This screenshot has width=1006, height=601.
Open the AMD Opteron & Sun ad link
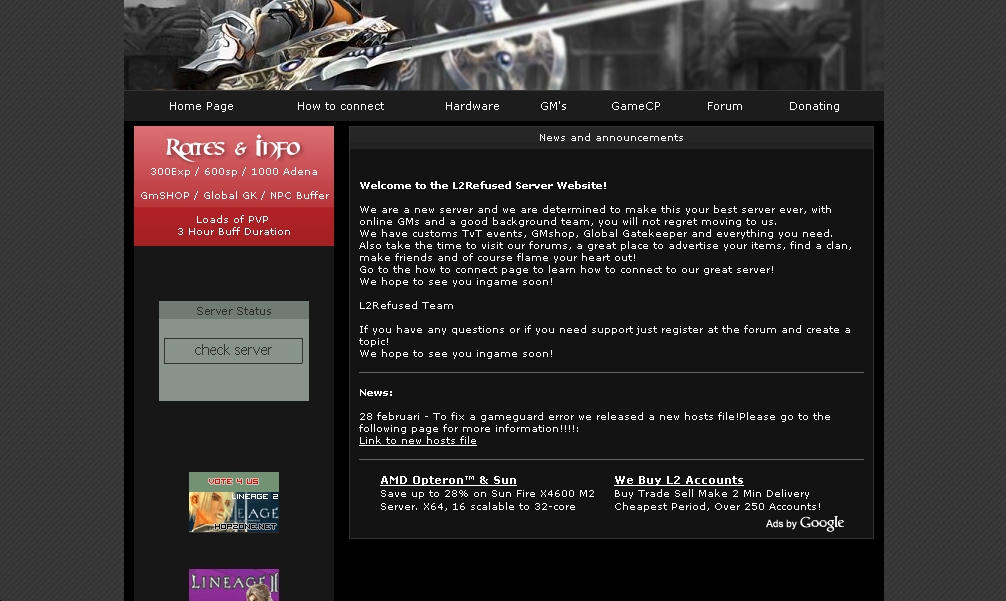[448, 480]
